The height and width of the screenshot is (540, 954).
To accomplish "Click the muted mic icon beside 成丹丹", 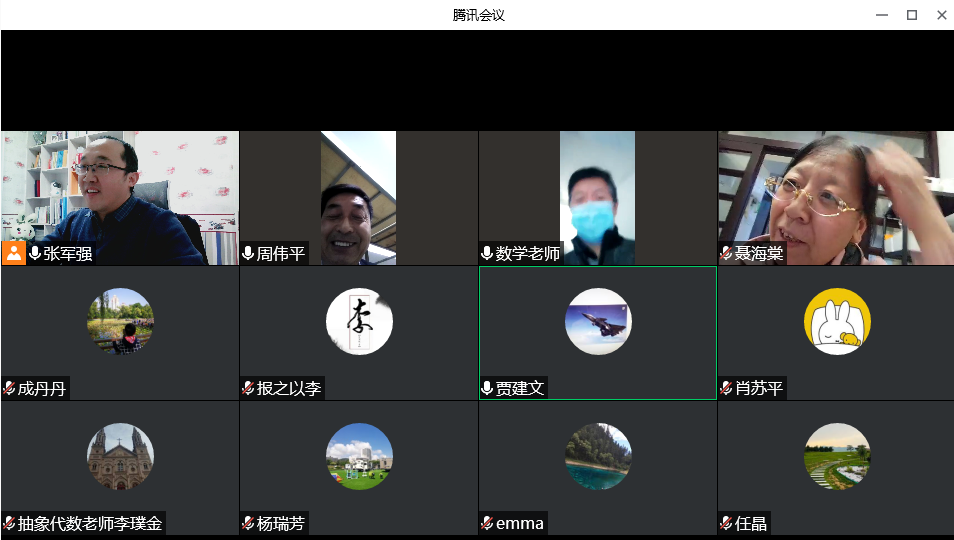I will pyautogui.click(x=9, y=388).
